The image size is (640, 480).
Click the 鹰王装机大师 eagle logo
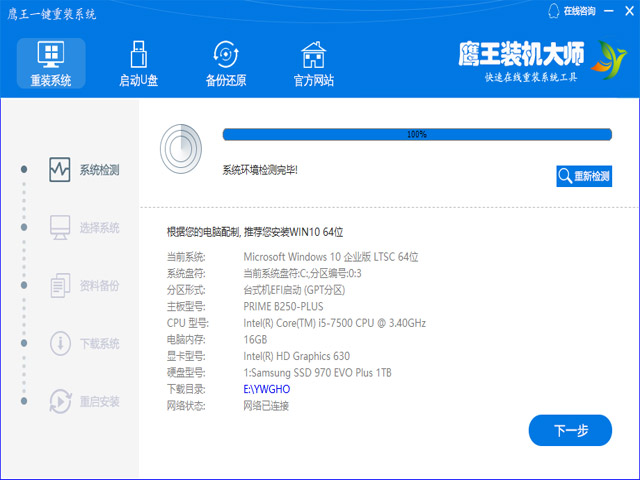point(609,60)
